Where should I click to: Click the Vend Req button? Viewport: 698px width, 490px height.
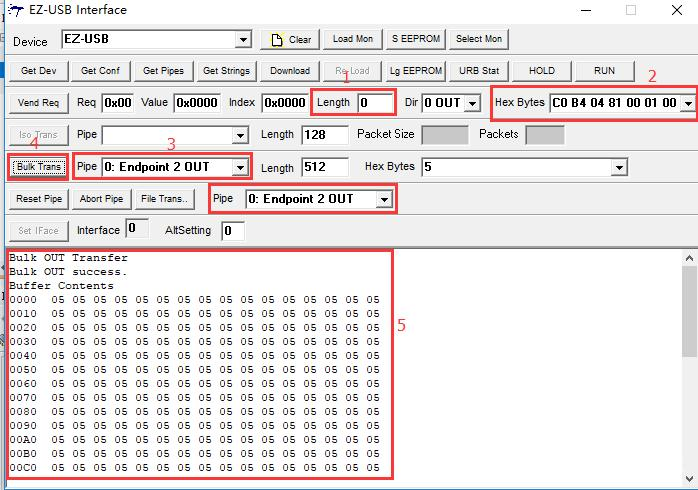coord(39,103)
